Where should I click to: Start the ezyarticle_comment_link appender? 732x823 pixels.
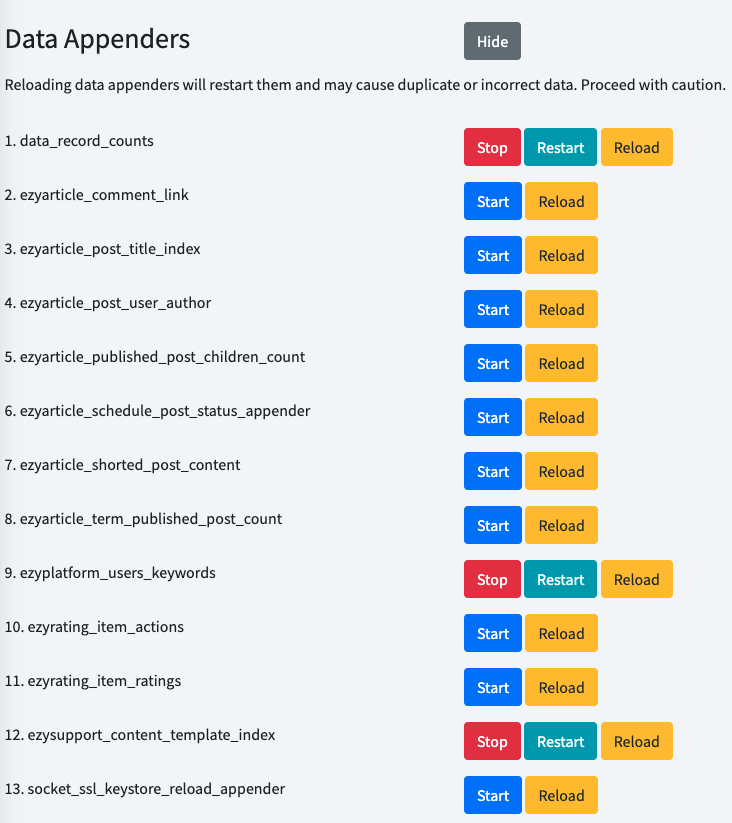(493, 201)
